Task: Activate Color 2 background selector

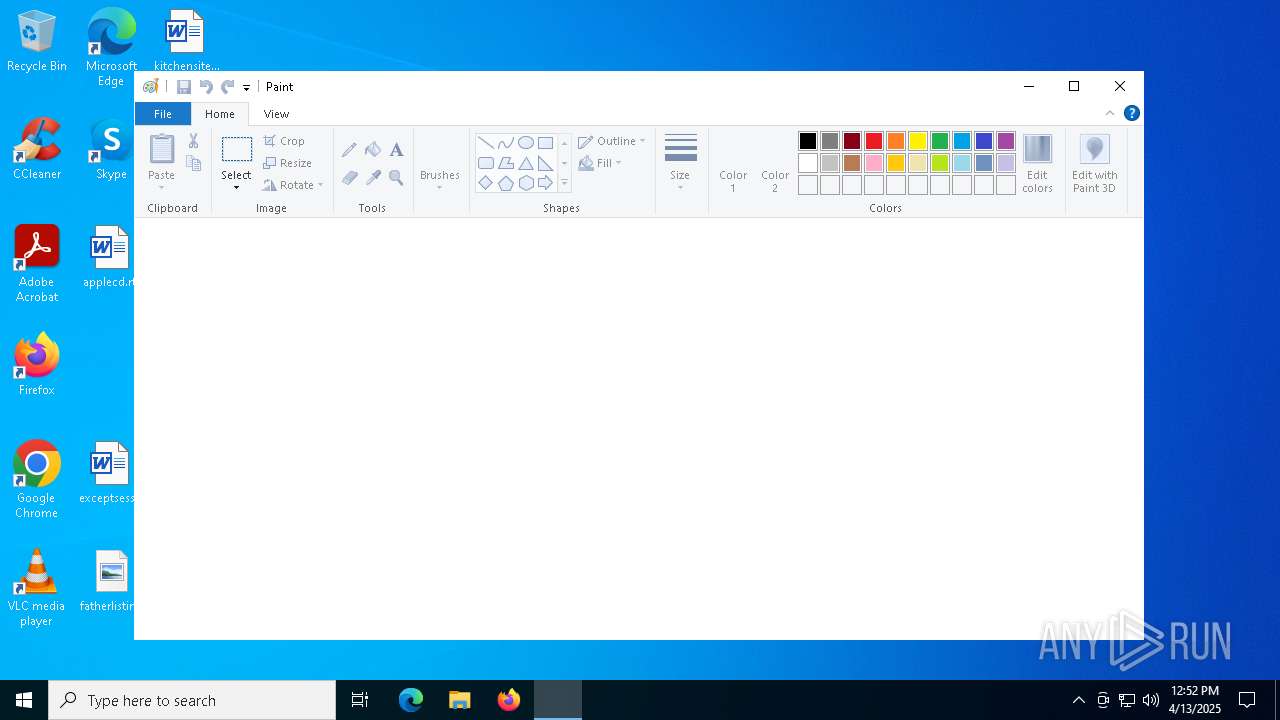Action: click(x=775, y=164)
